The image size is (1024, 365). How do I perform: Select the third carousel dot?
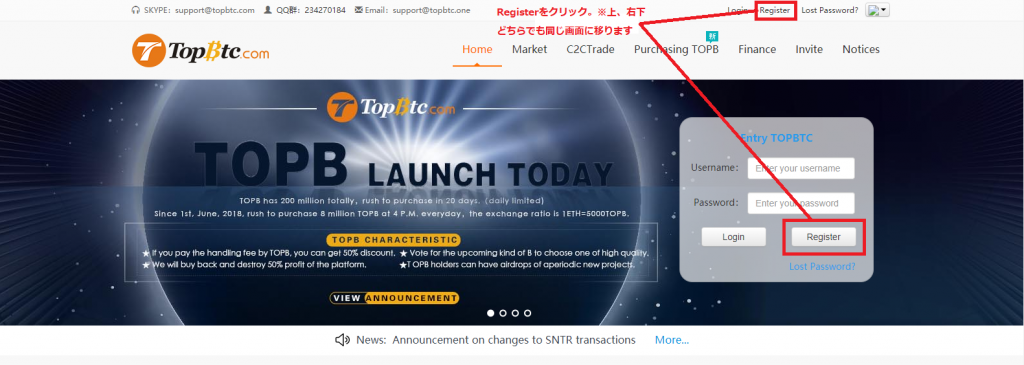(515, 313)
